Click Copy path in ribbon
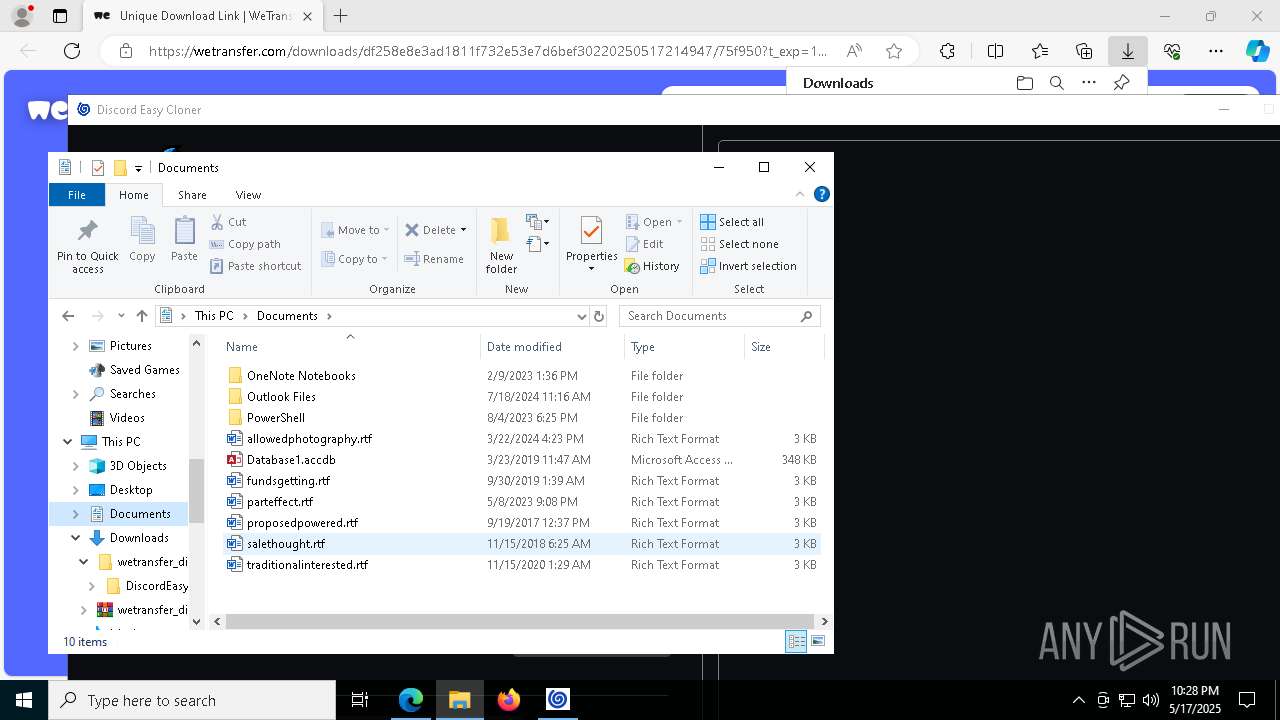This screenshot has height=720, width=1280. 245,244
